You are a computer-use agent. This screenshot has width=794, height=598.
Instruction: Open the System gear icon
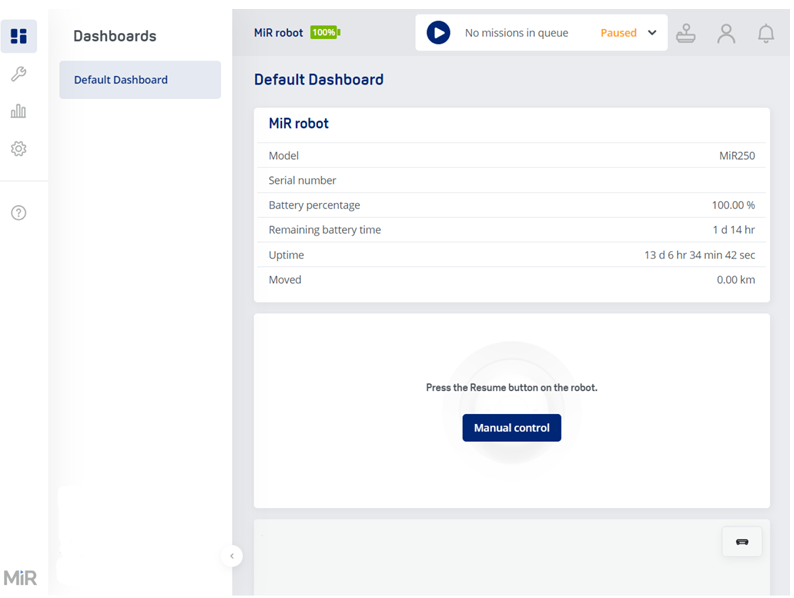pyautogui.click(x=19, y=149)
